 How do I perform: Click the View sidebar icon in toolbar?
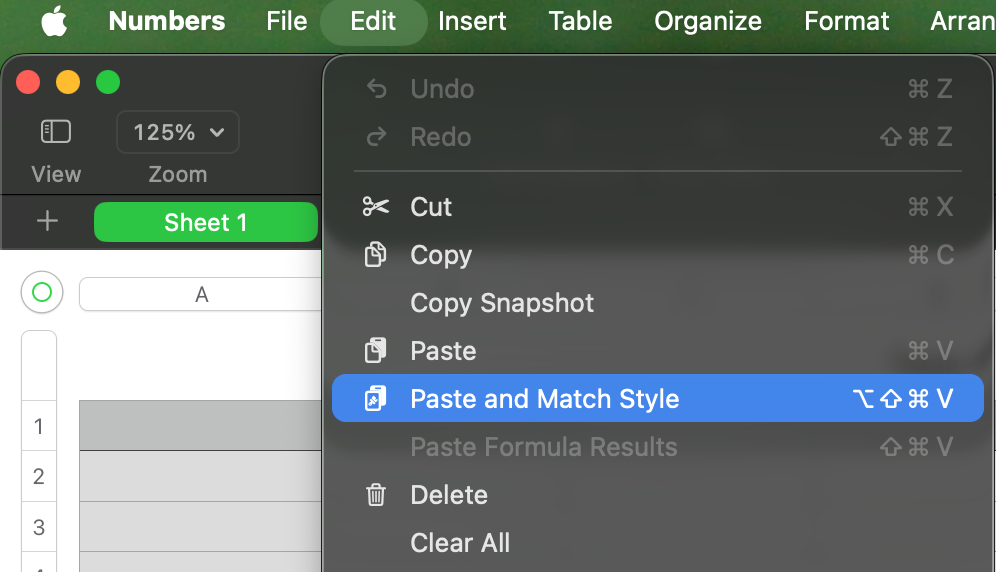[56, 131]
